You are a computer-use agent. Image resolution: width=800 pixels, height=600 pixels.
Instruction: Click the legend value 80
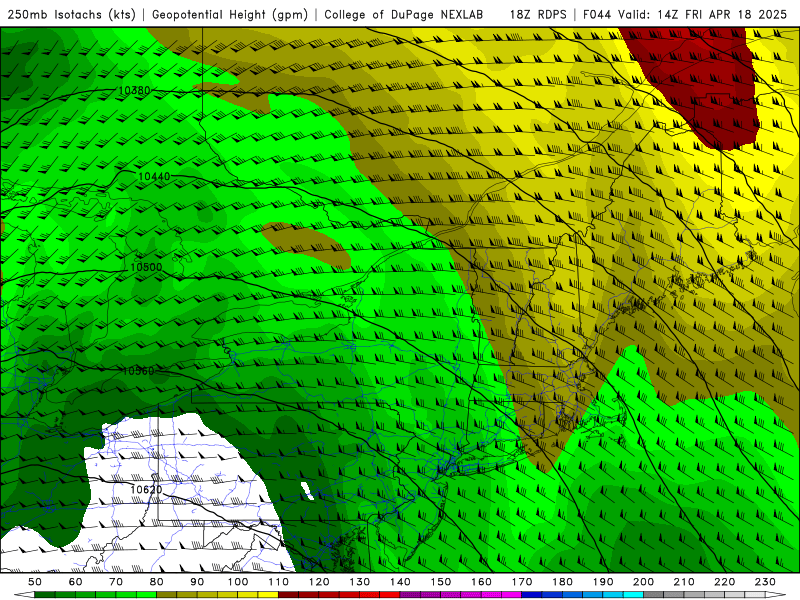click(157, 582)
